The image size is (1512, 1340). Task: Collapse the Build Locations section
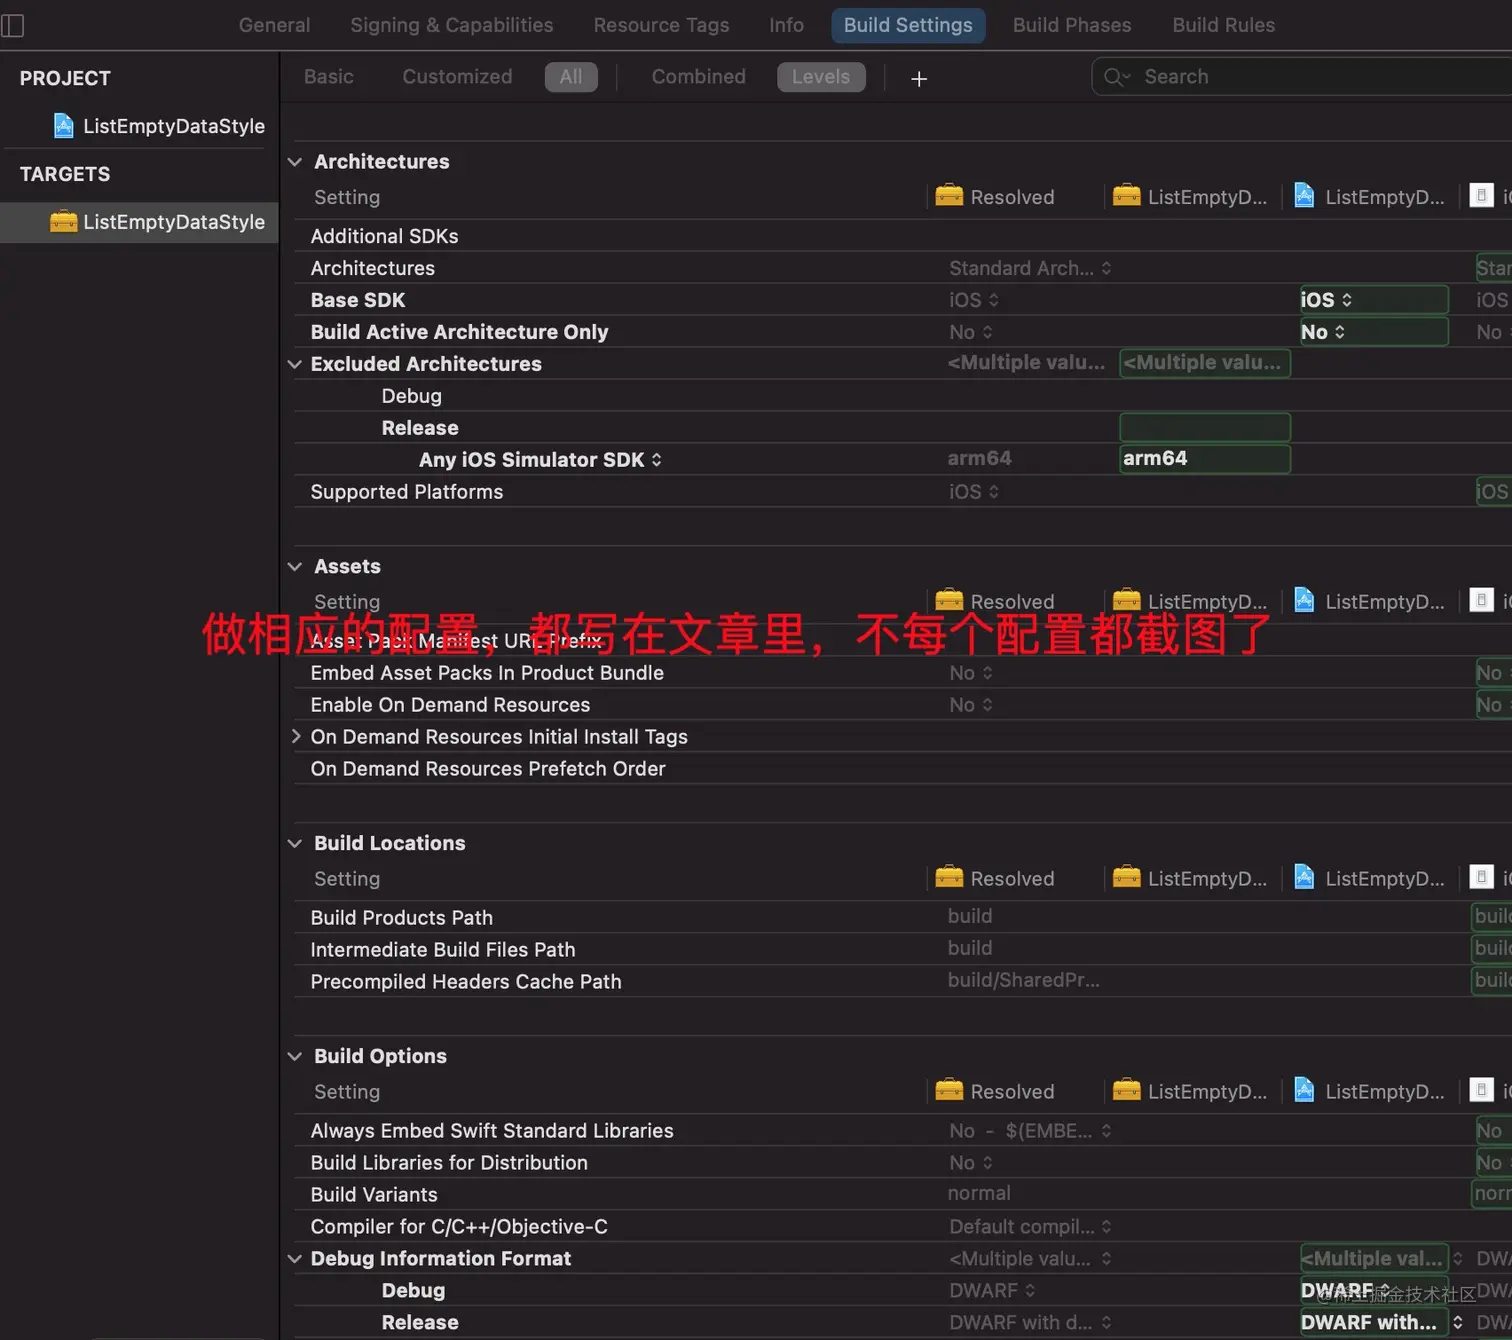tap(295, 844)
